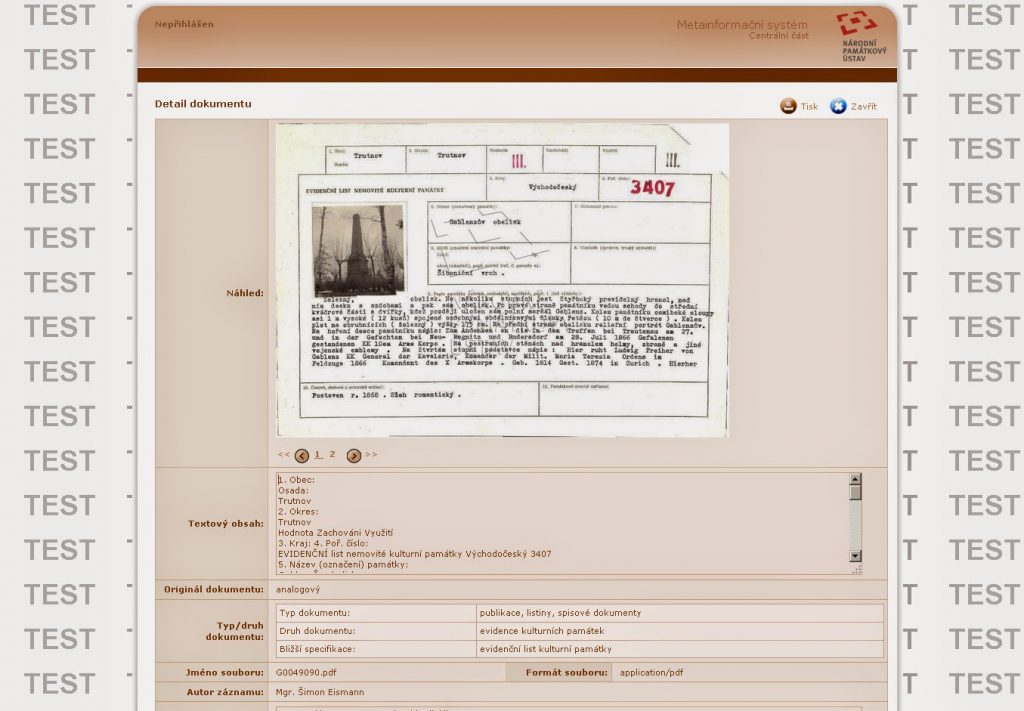Click the Druh dokumentu label cell
Image resolution: width=1024 pixels, height=711 pixels.
point(376,631)
